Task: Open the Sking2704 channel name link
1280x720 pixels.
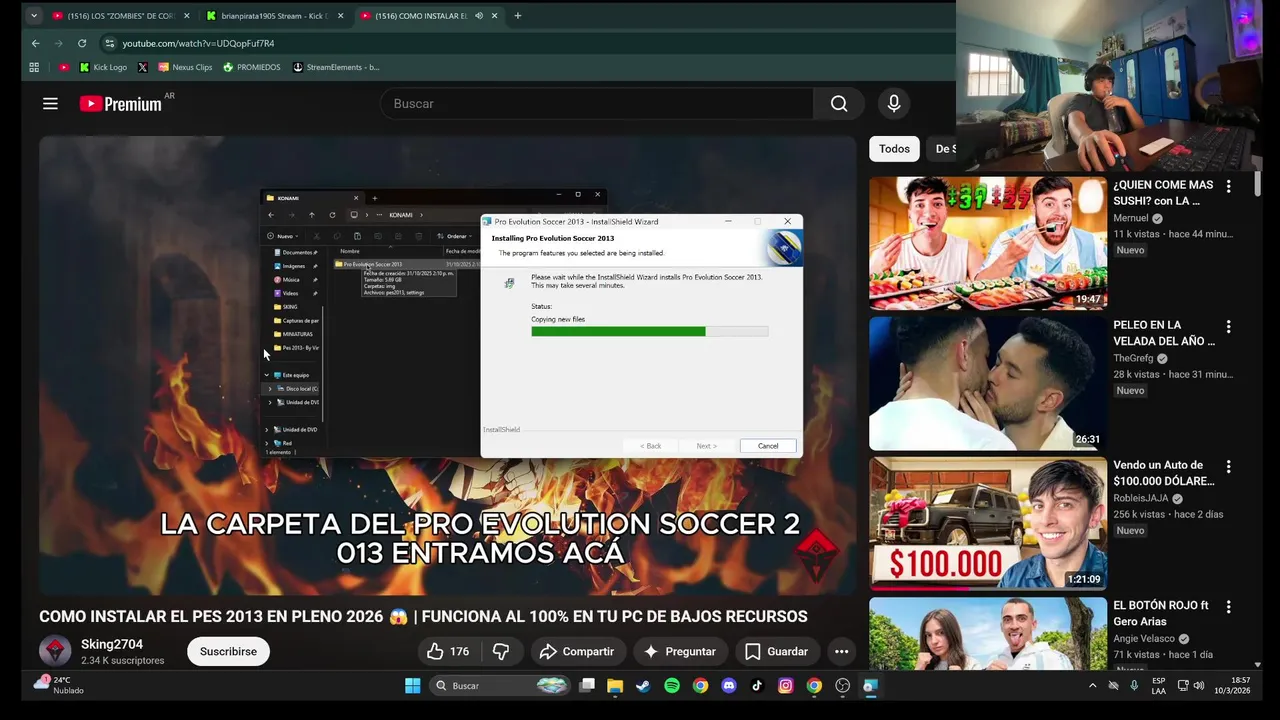Action: click(112, 644)
